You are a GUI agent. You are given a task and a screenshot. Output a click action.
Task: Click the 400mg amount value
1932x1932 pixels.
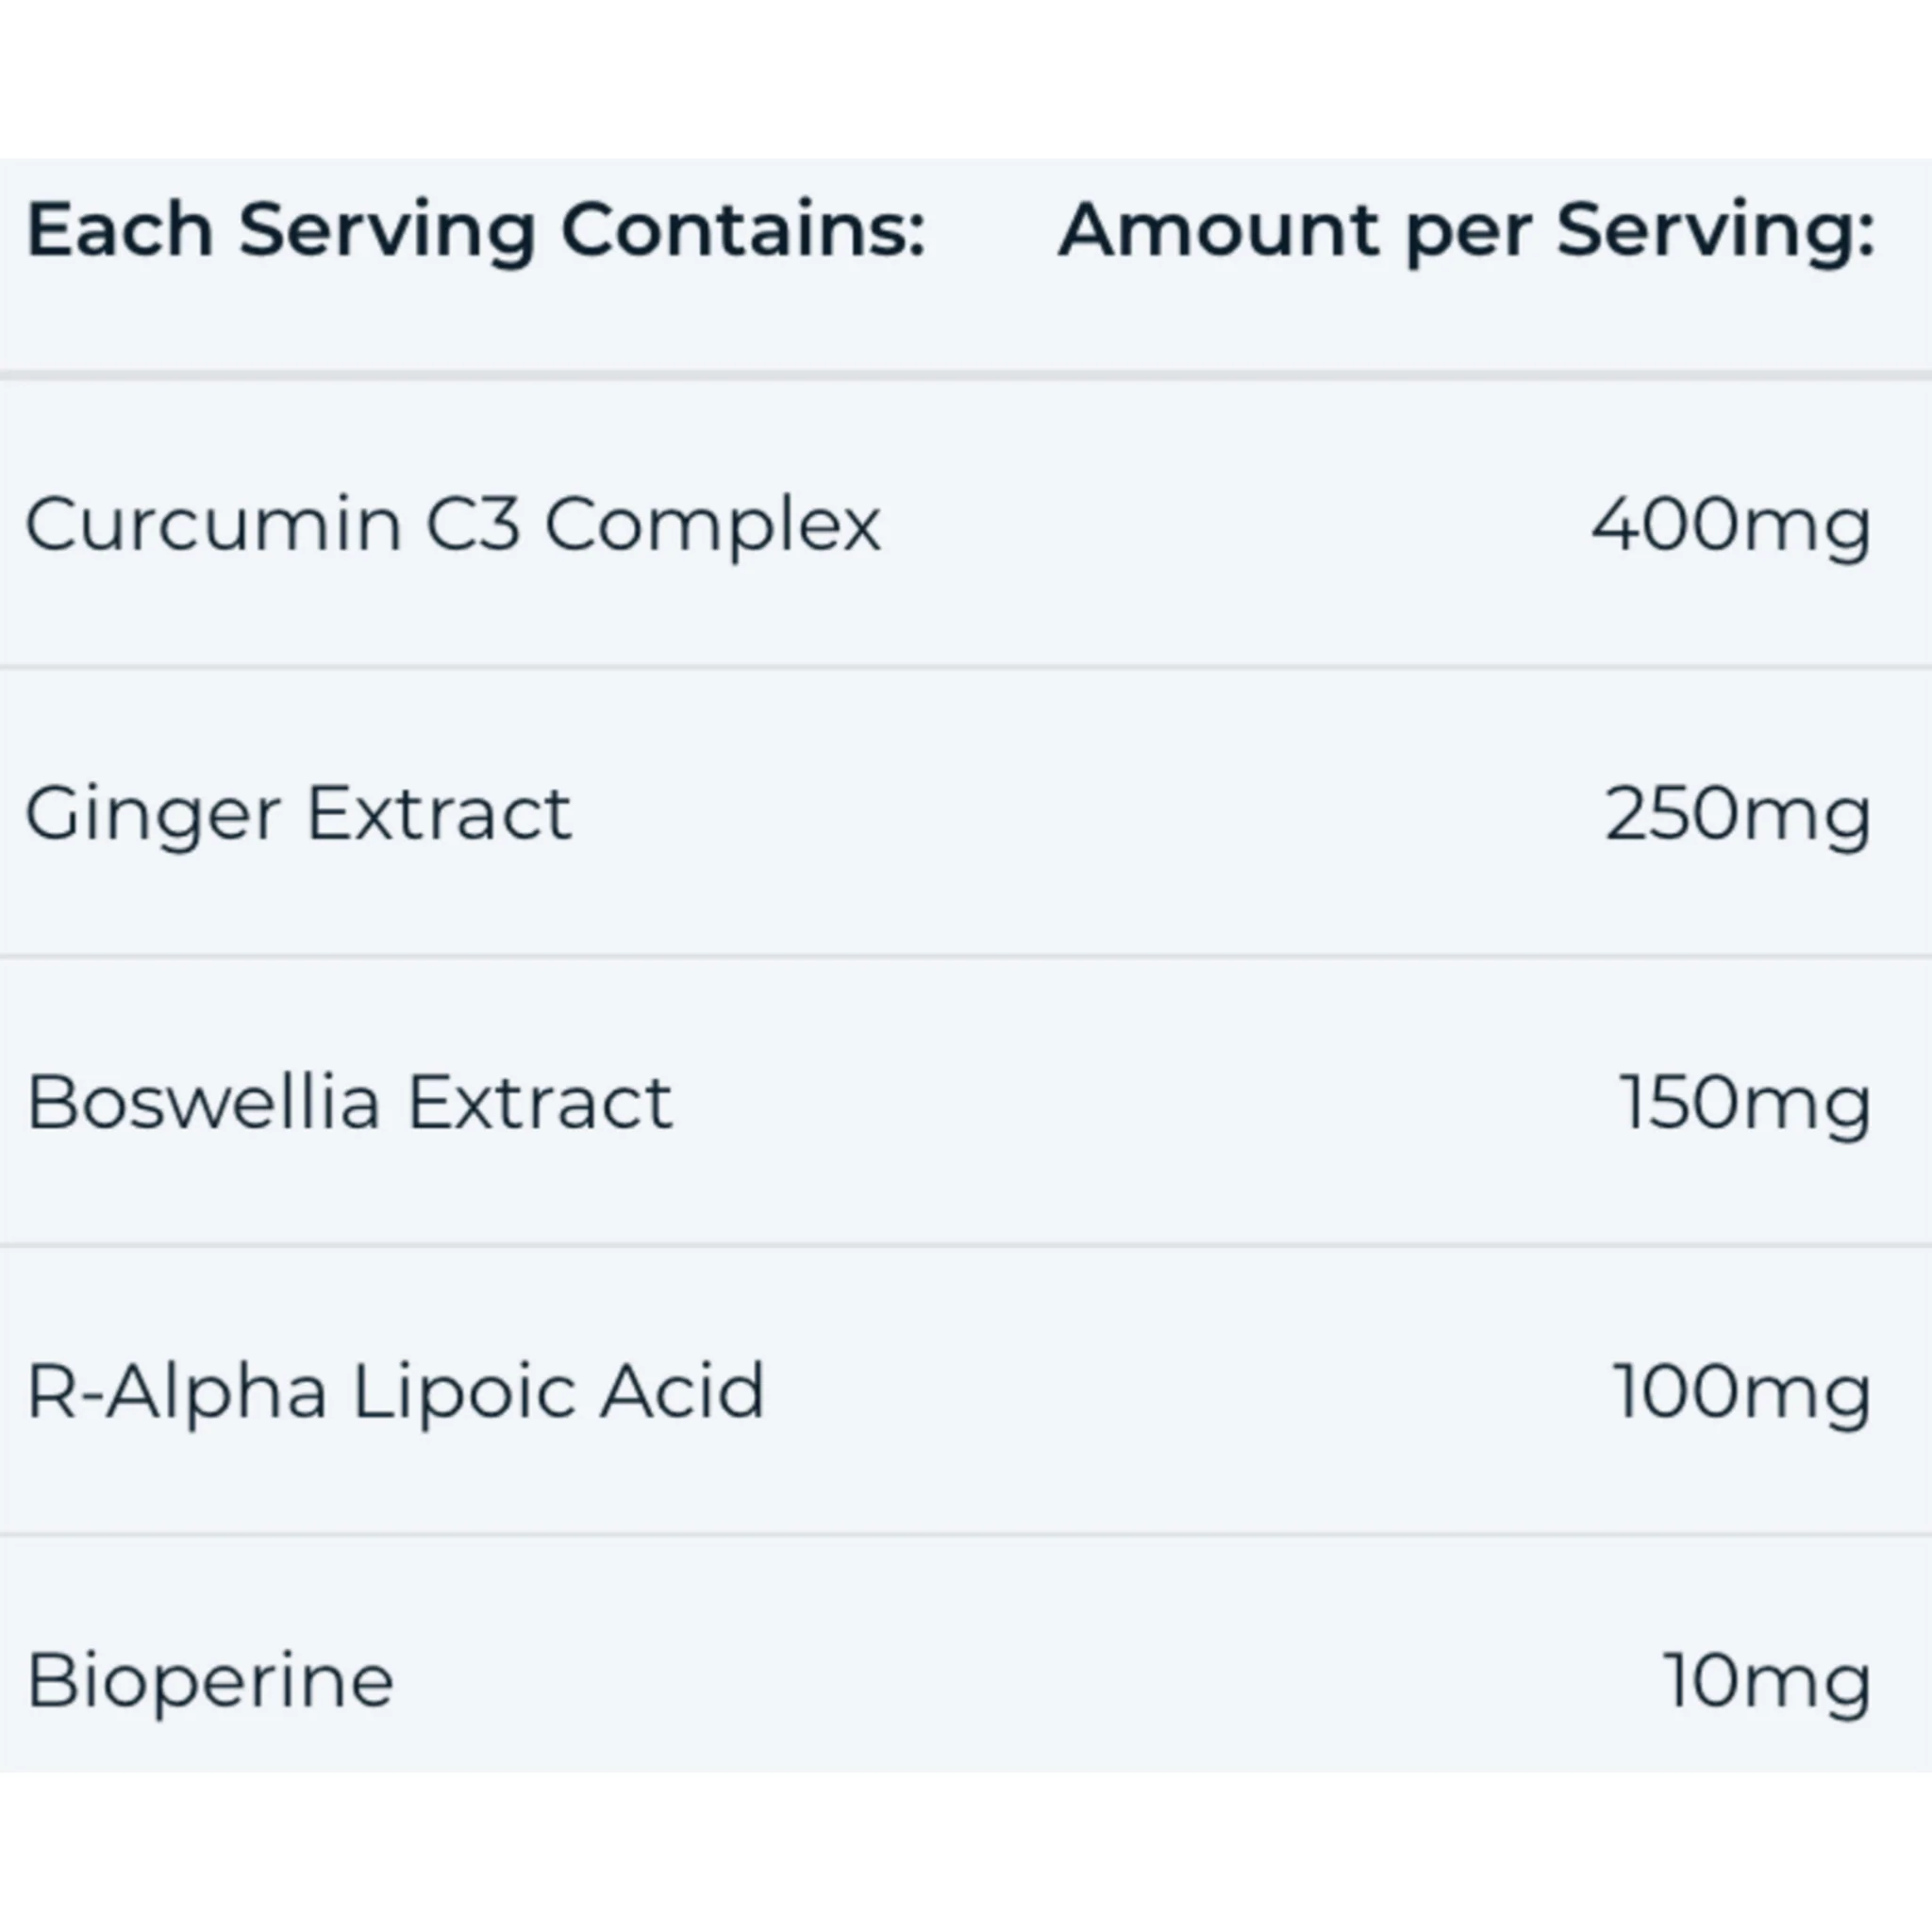(x=1730, y=524)
